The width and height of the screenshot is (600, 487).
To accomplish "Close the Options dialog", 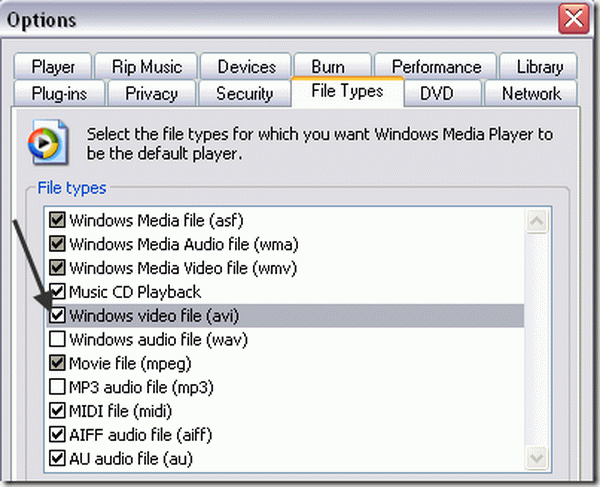I will 571,19.
